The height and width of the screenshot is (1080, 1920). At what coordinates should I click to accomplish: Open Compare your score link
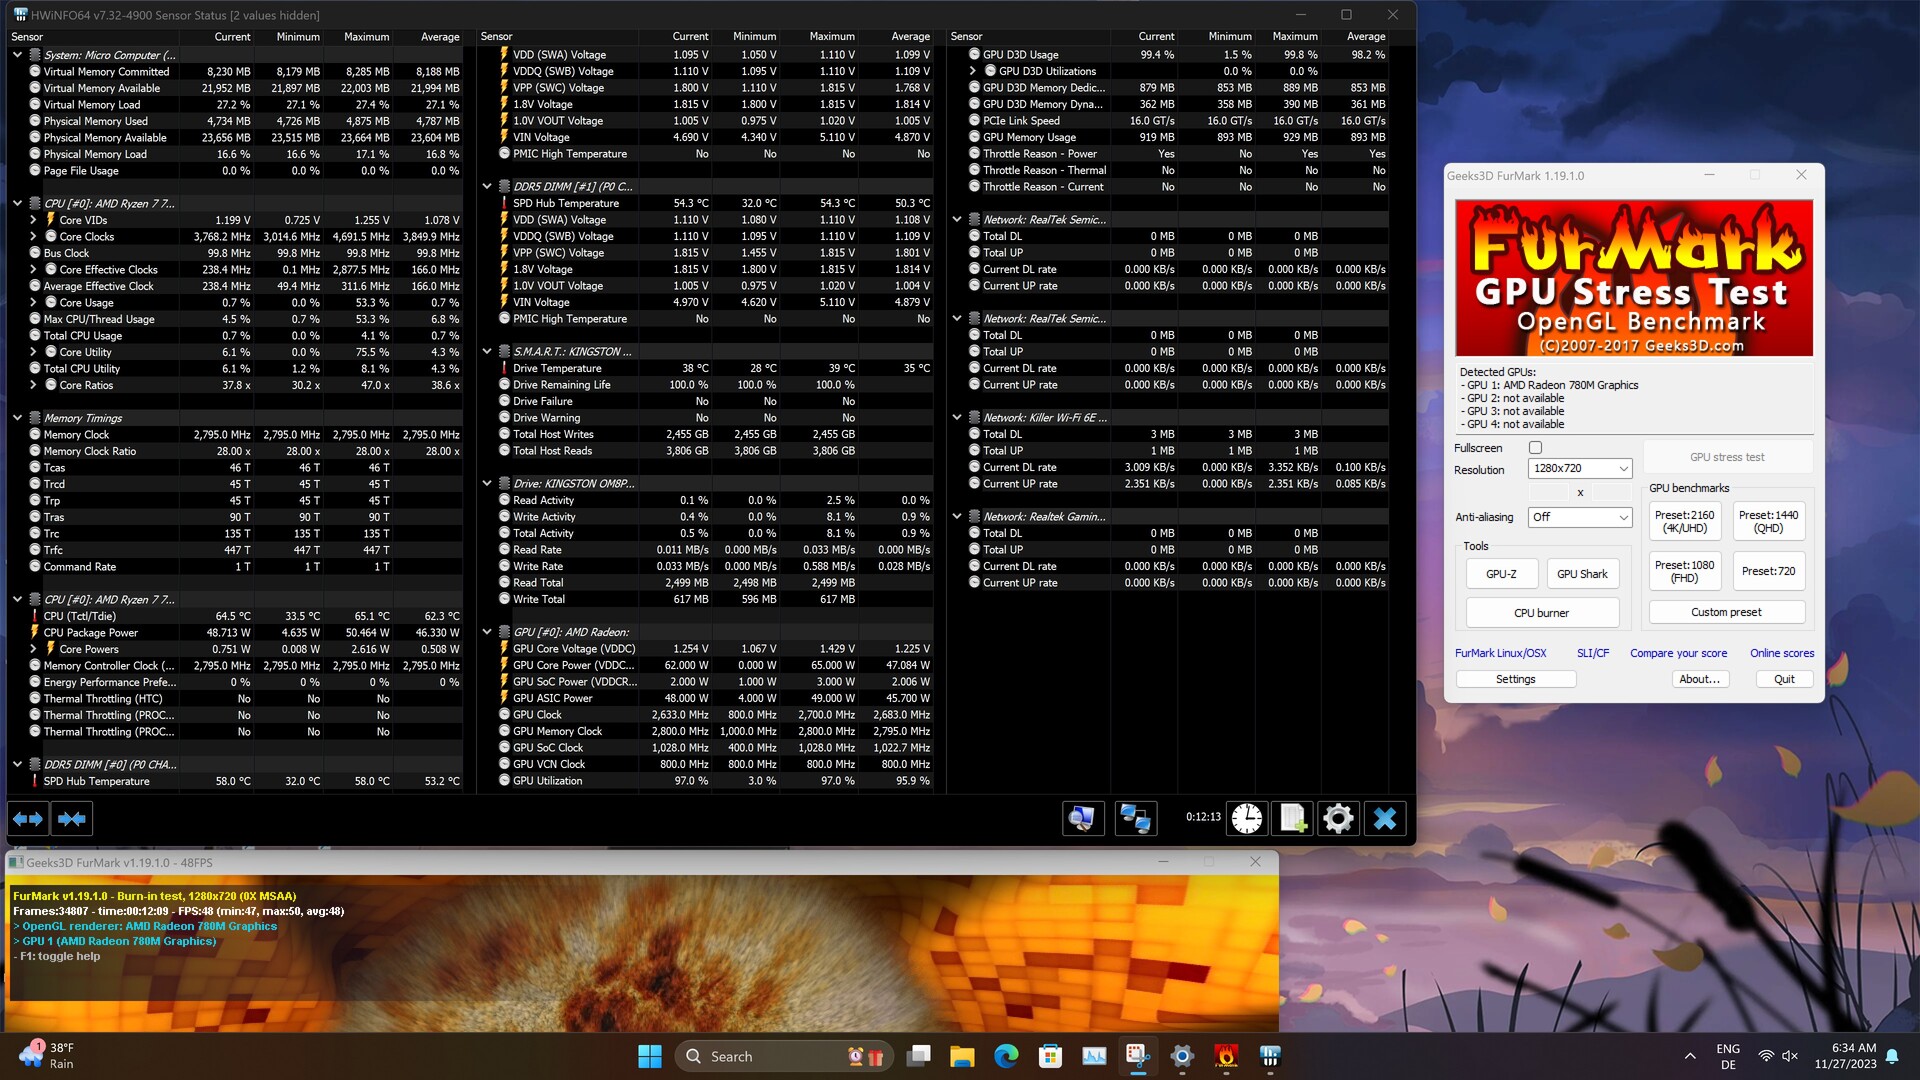tap(1678, 653)
